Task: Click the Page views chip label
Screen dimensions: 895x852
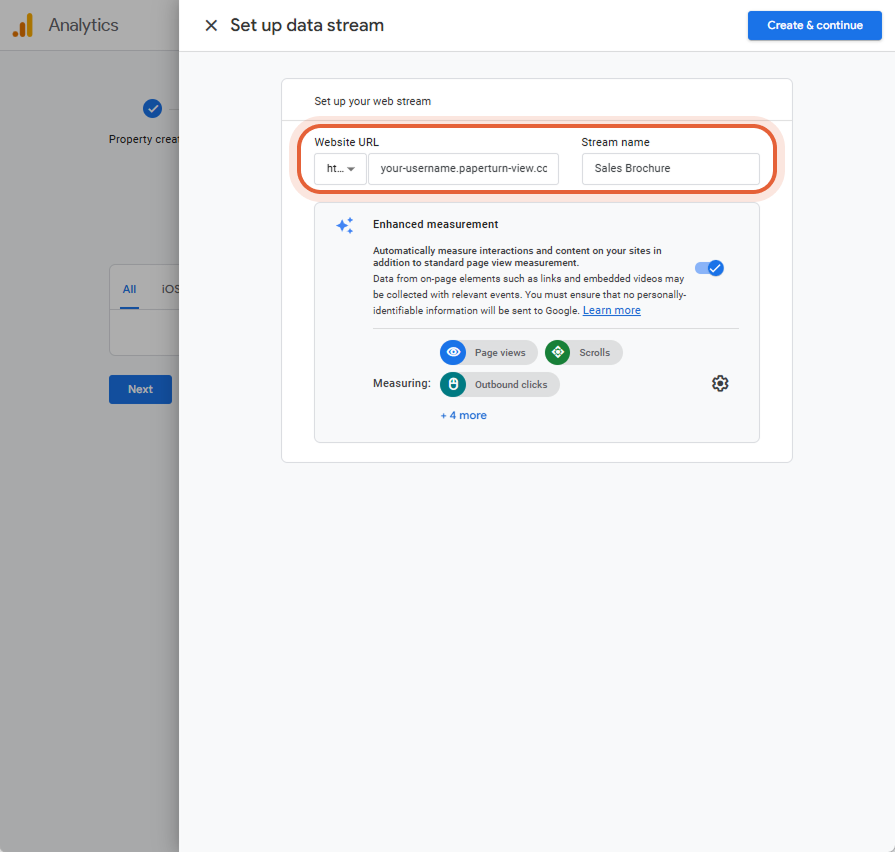Action: point(500,353)
